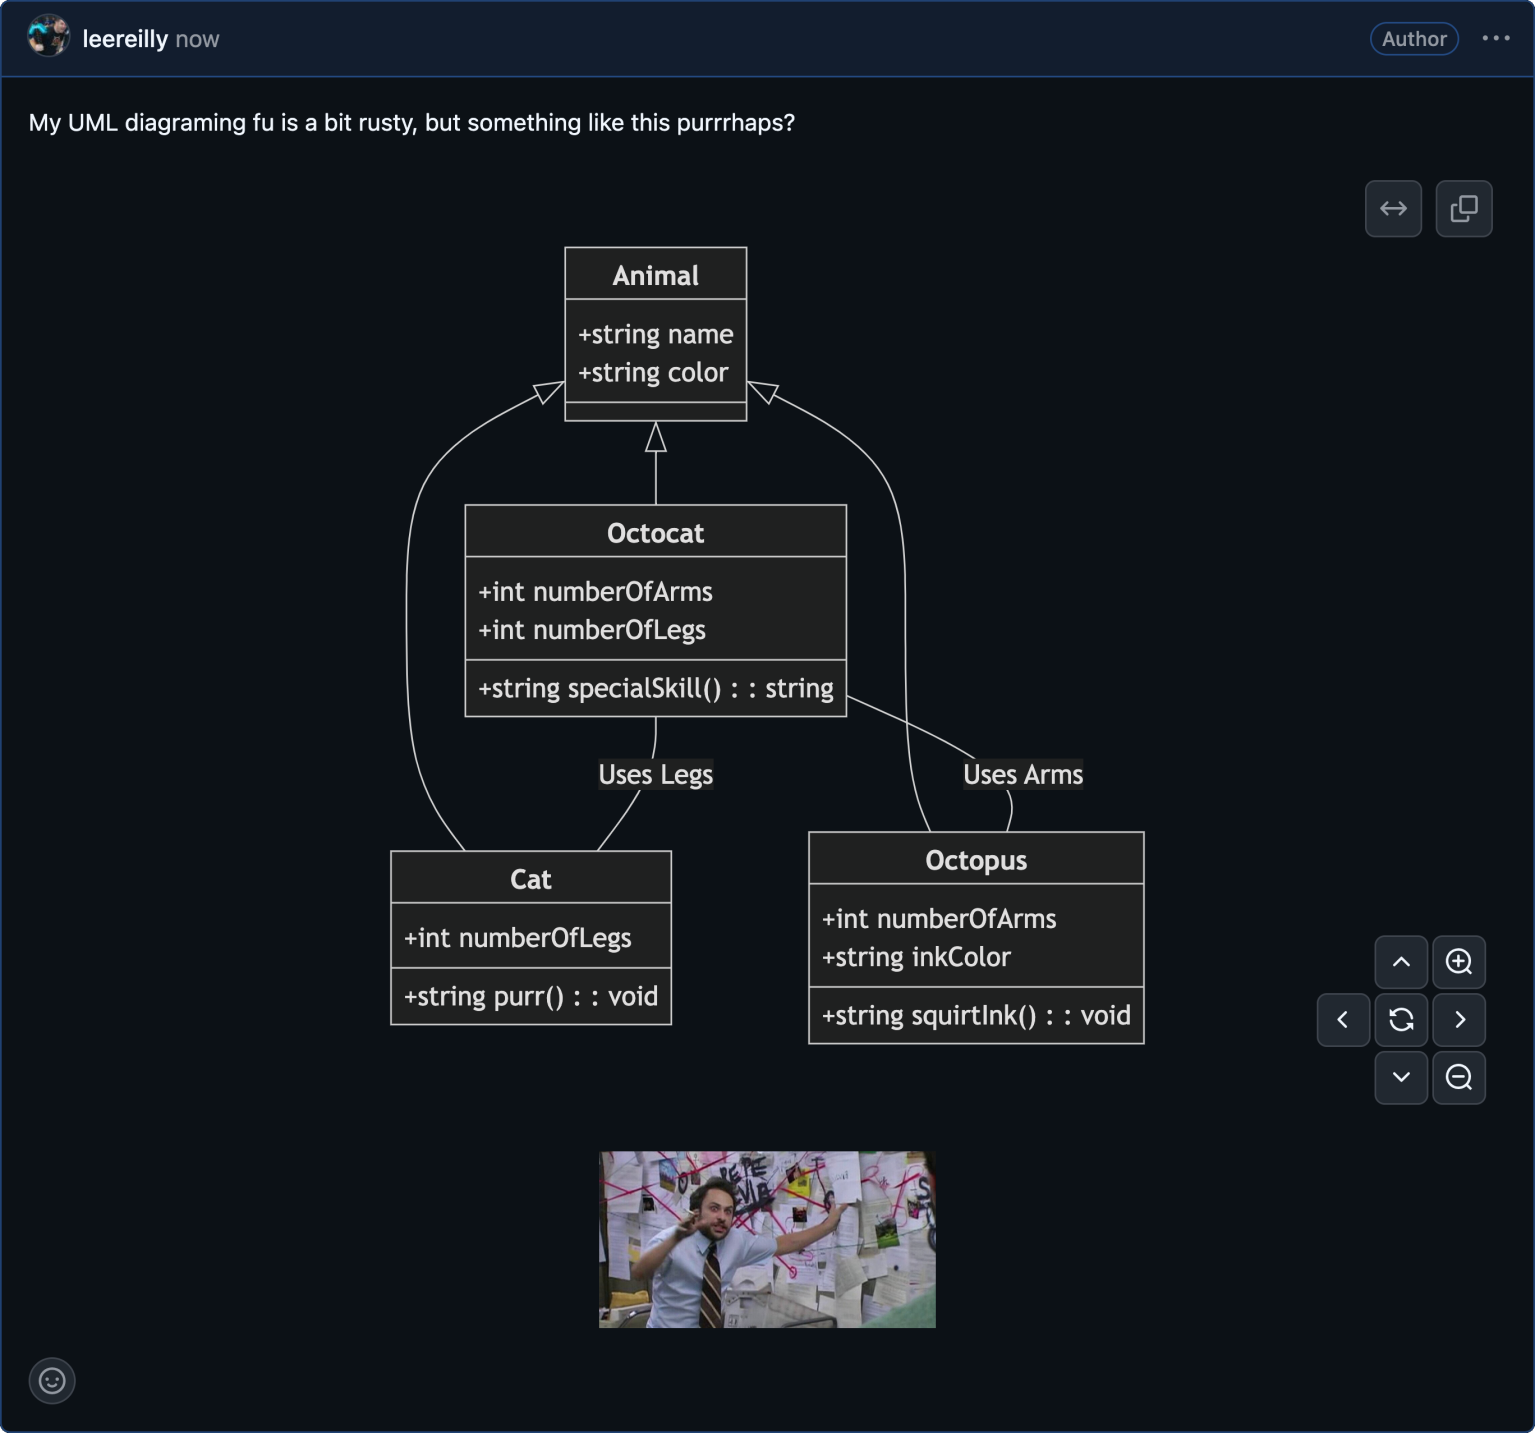
Task: Pan the diagram upward
Action: [x=1401, y=962]
